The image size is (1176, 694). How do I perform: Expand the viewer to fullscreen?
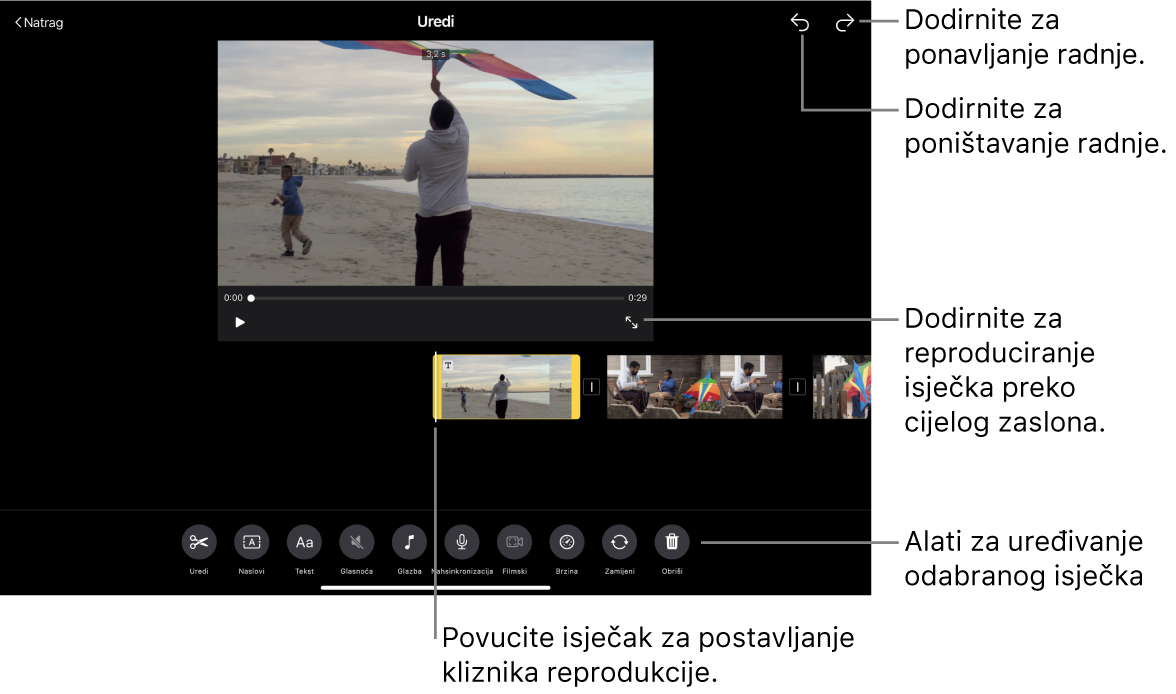(x=631, y=322)
